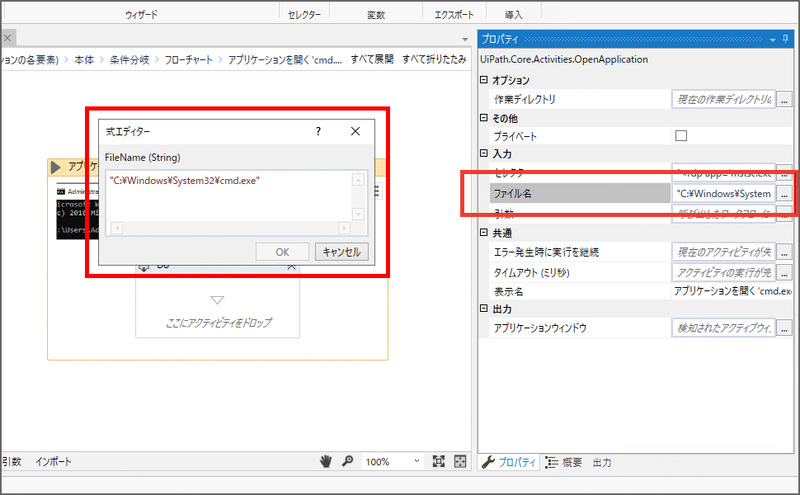This screenshot has width=800, height=495.
Task: Open the プロパティ panel options dropdown
Action: 772,39
